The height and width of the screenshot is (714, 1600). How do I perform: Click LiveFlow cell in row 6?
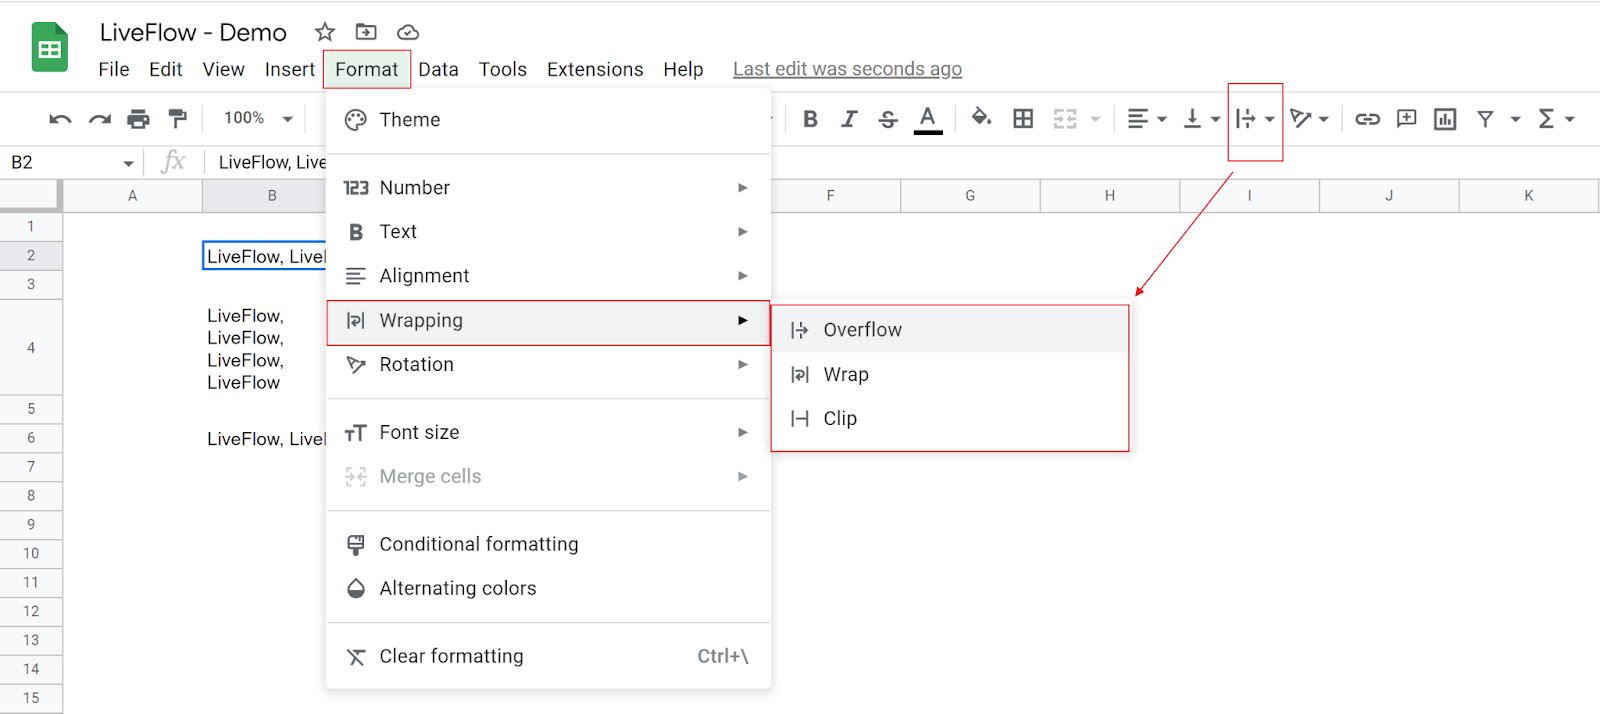[x=265, y=439]
